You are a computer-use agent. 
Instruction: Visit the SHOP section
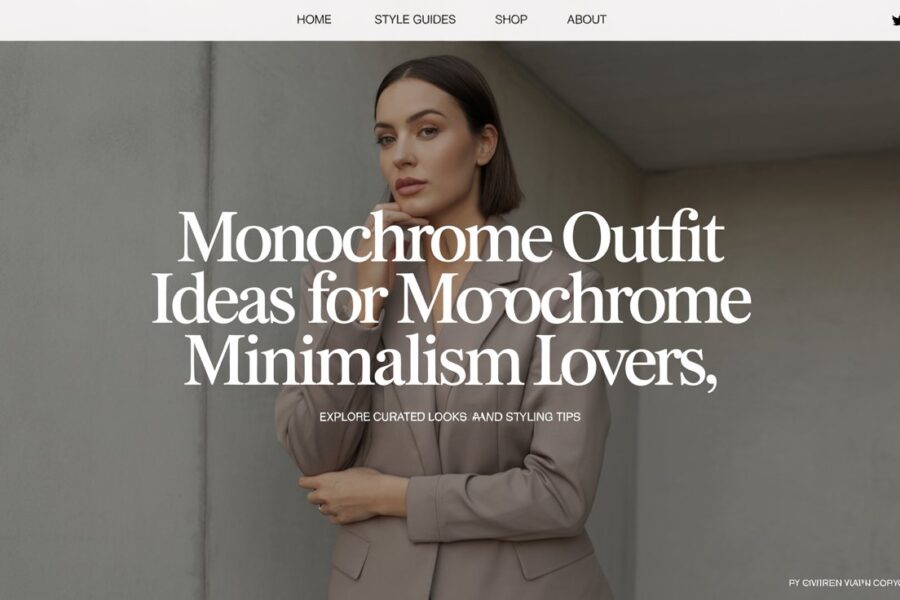coord(511,20)
